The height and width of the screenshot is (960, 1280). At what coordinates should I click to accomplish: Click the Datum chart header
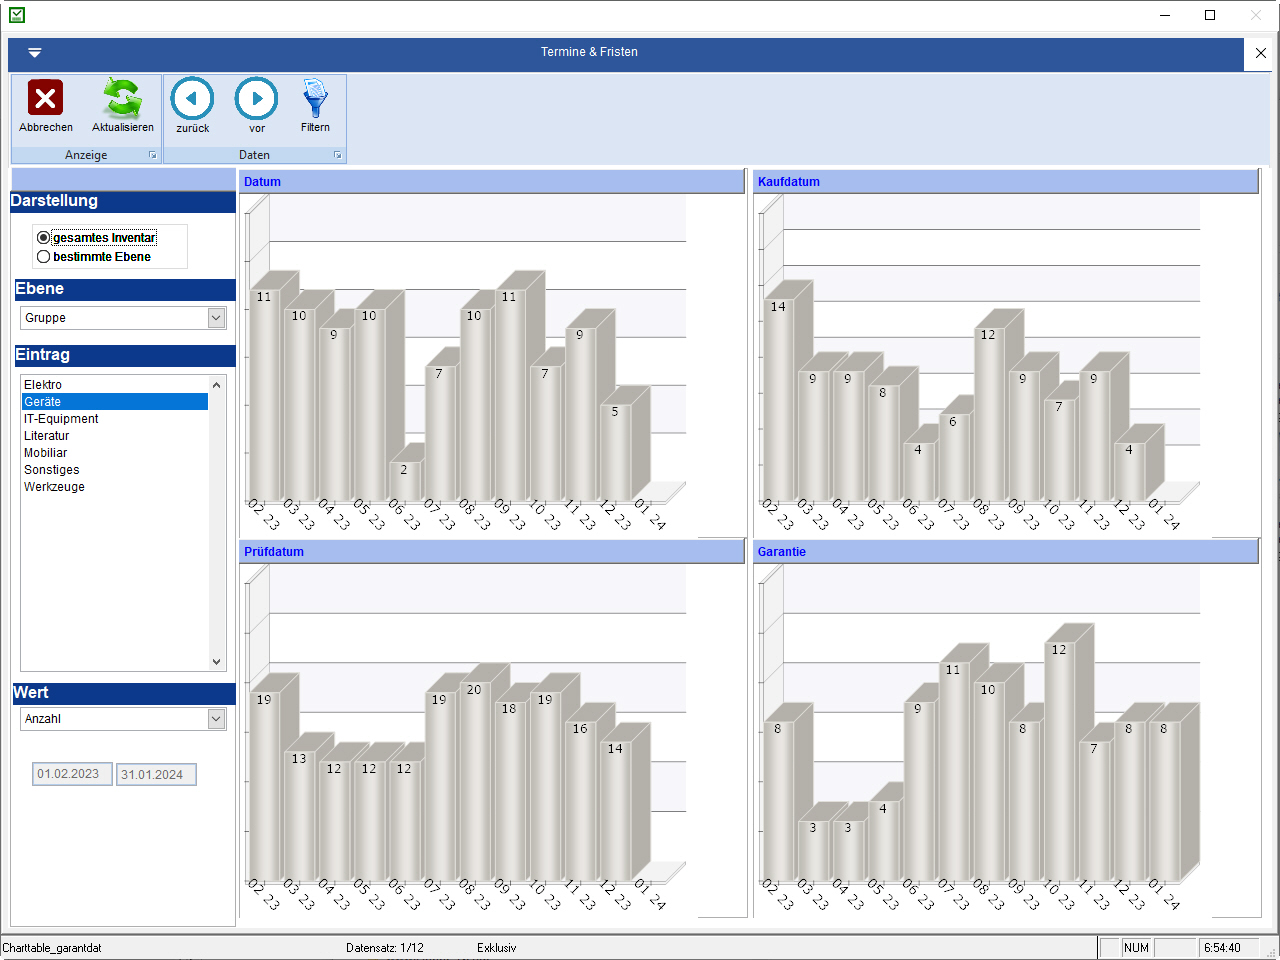tap(493, 182)
